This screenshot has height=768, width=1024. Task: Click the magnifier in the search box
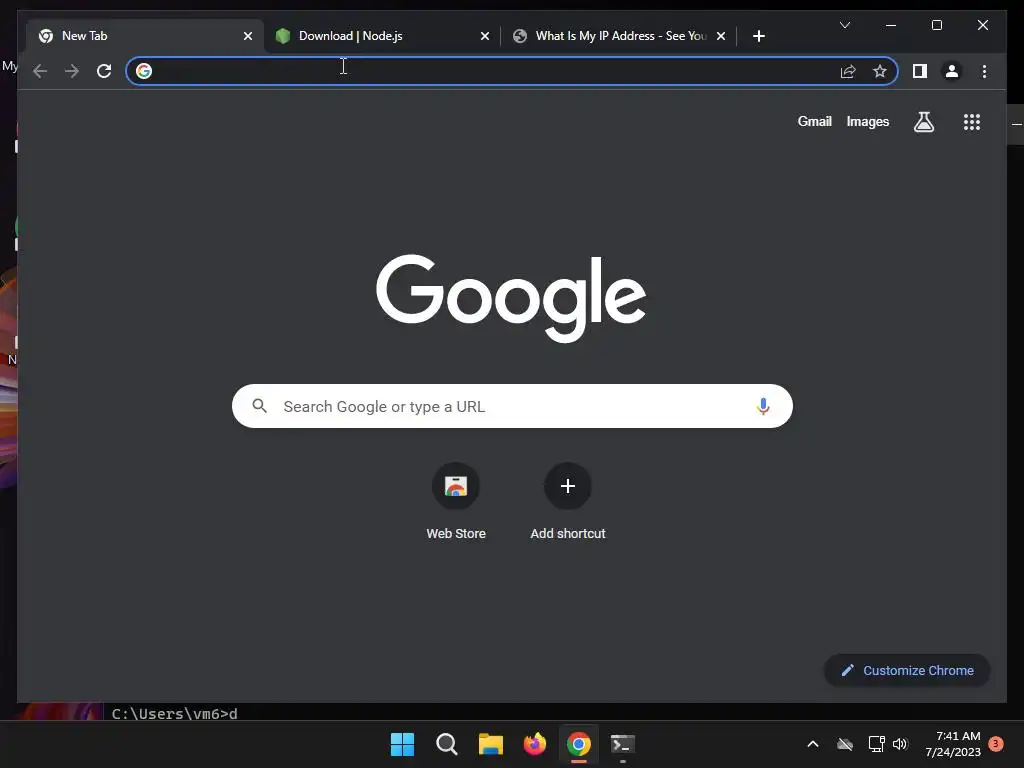pos(259,406)
